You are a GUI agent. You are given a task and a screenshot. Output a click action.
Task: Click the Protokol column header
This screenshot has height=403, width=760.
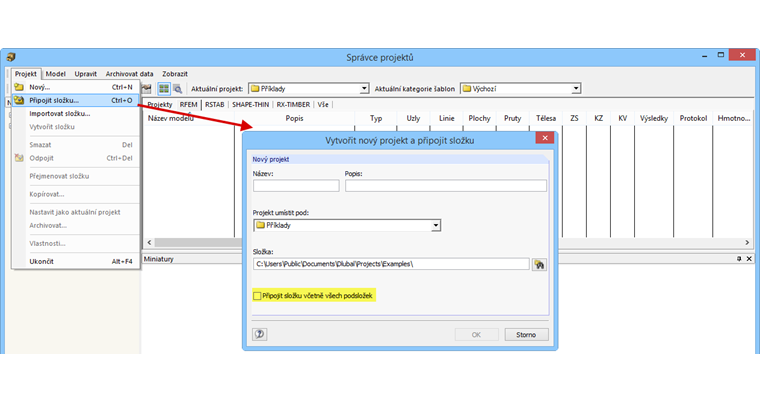pos(693,118)
